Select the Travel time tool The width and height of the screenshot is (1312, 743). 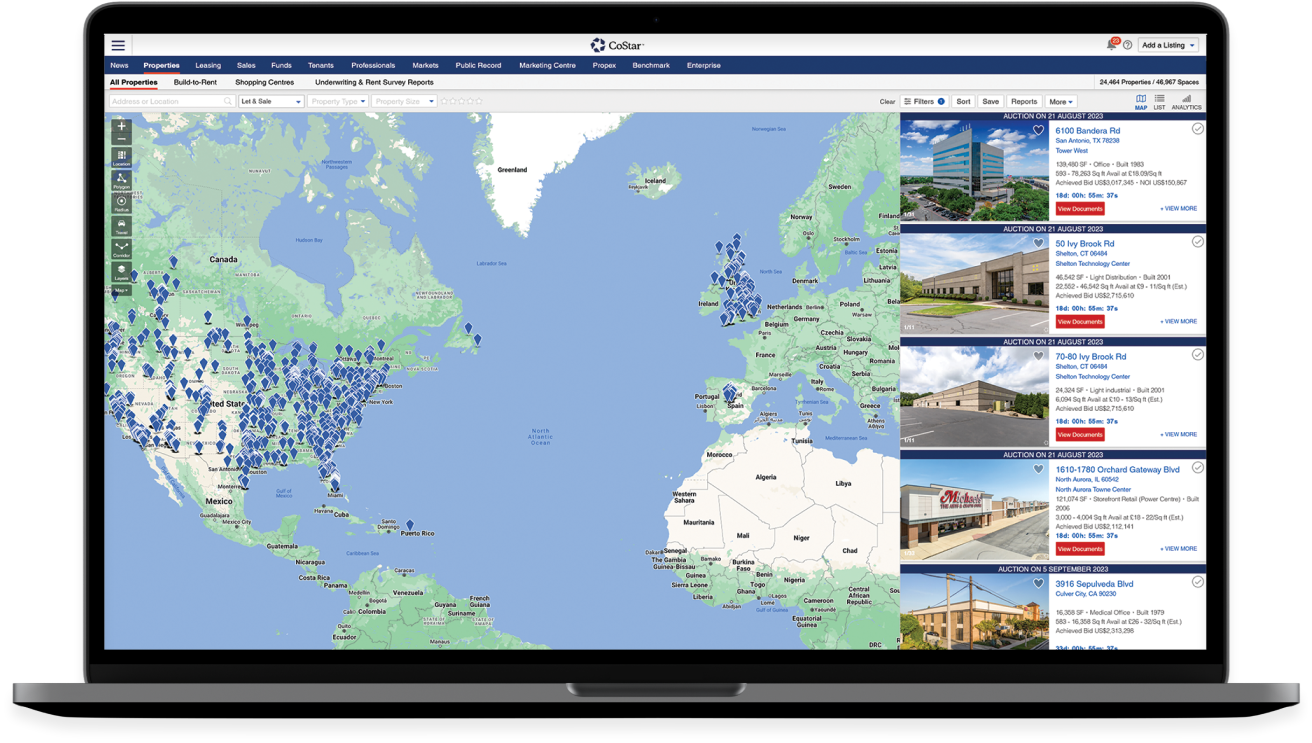[121, 227]
